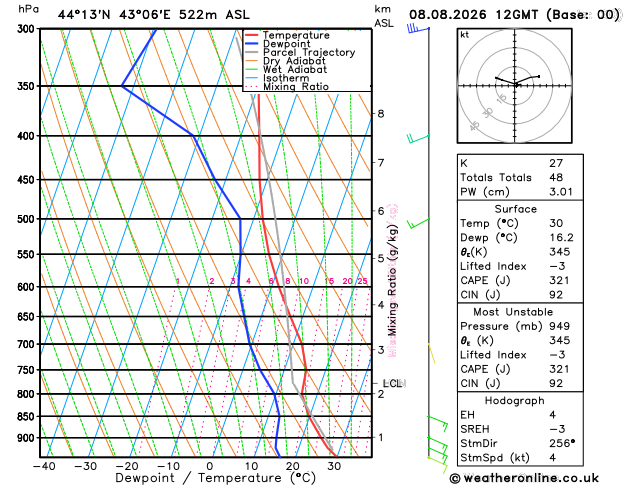Click the -40 temperature axis label
This screenshot has height=486, width=629.
tap(44, 466)
